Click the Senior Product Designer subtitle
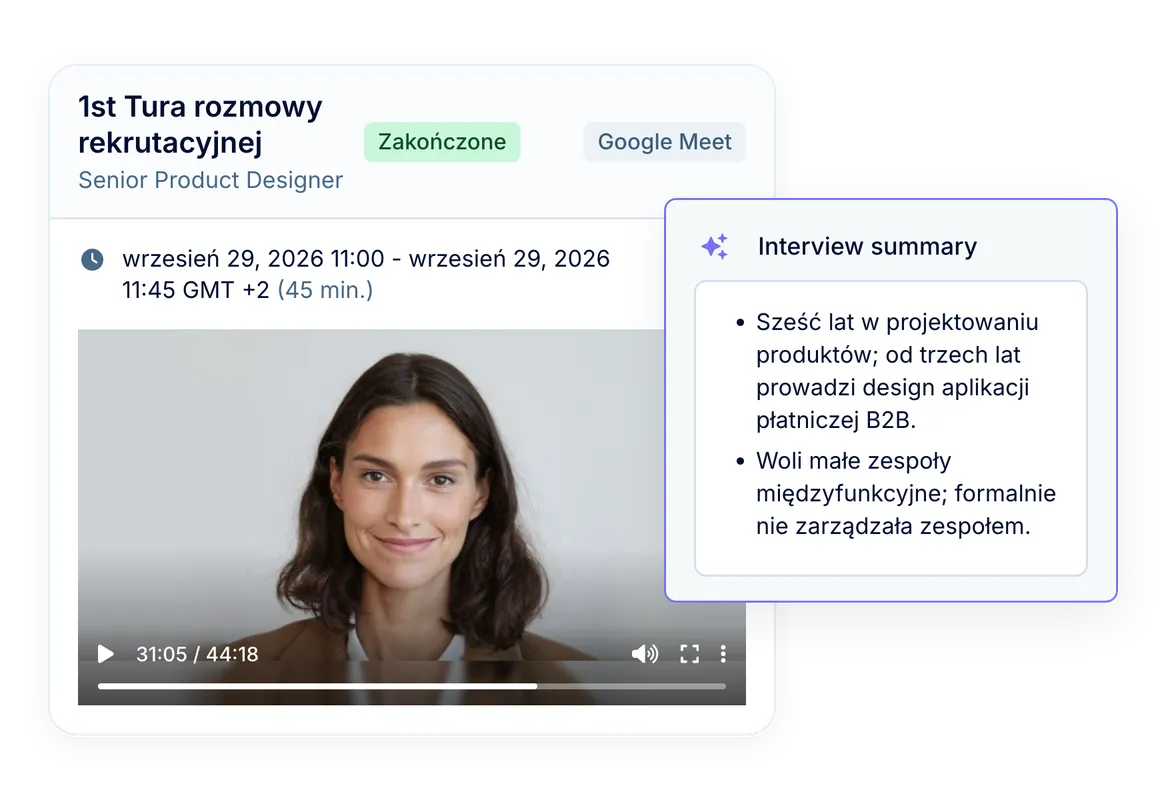The image size is (1166, 800). point(210,180)
